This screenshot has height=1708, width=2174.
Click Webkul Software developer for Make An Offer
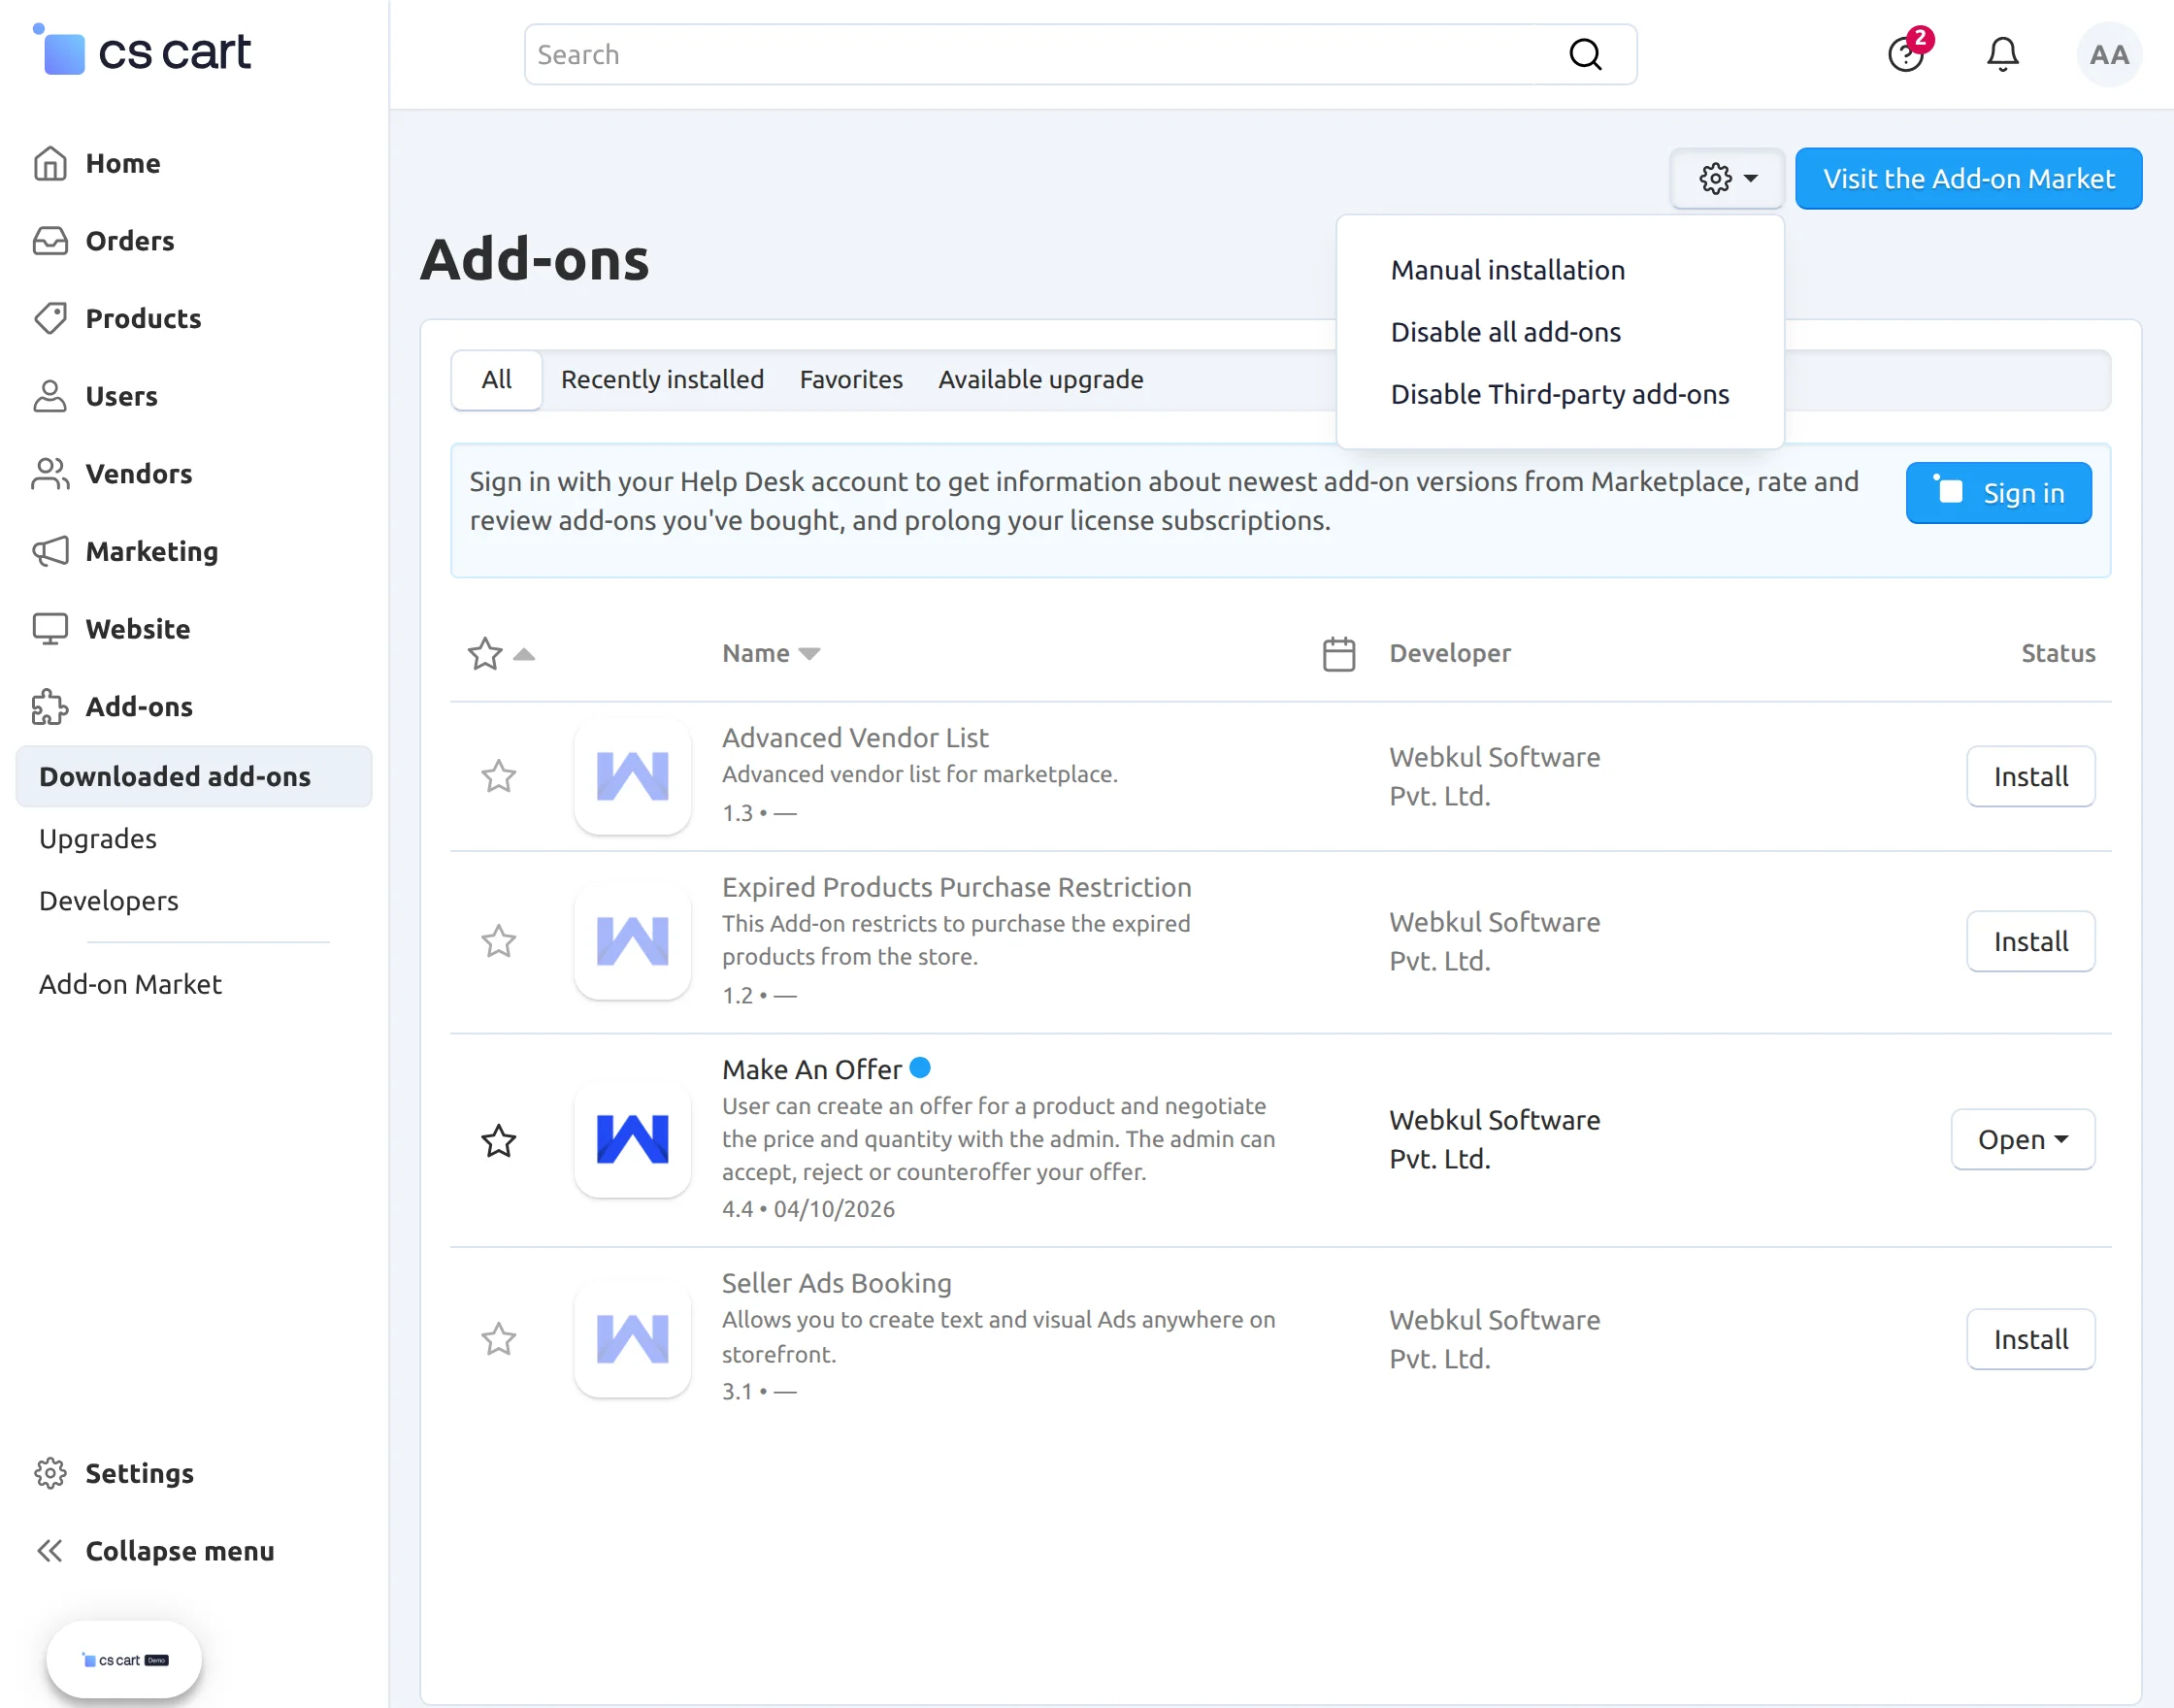click(x=1494, y=1139)
